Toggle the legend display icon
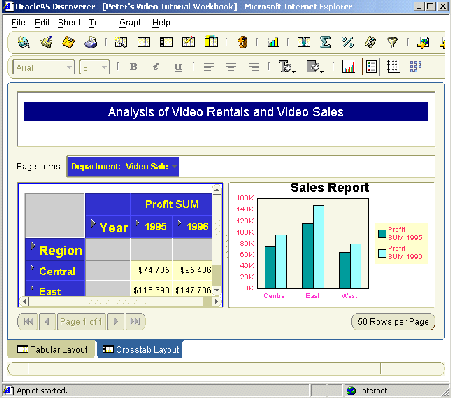Screen dimensions: 451x398 tap(371, 66)
